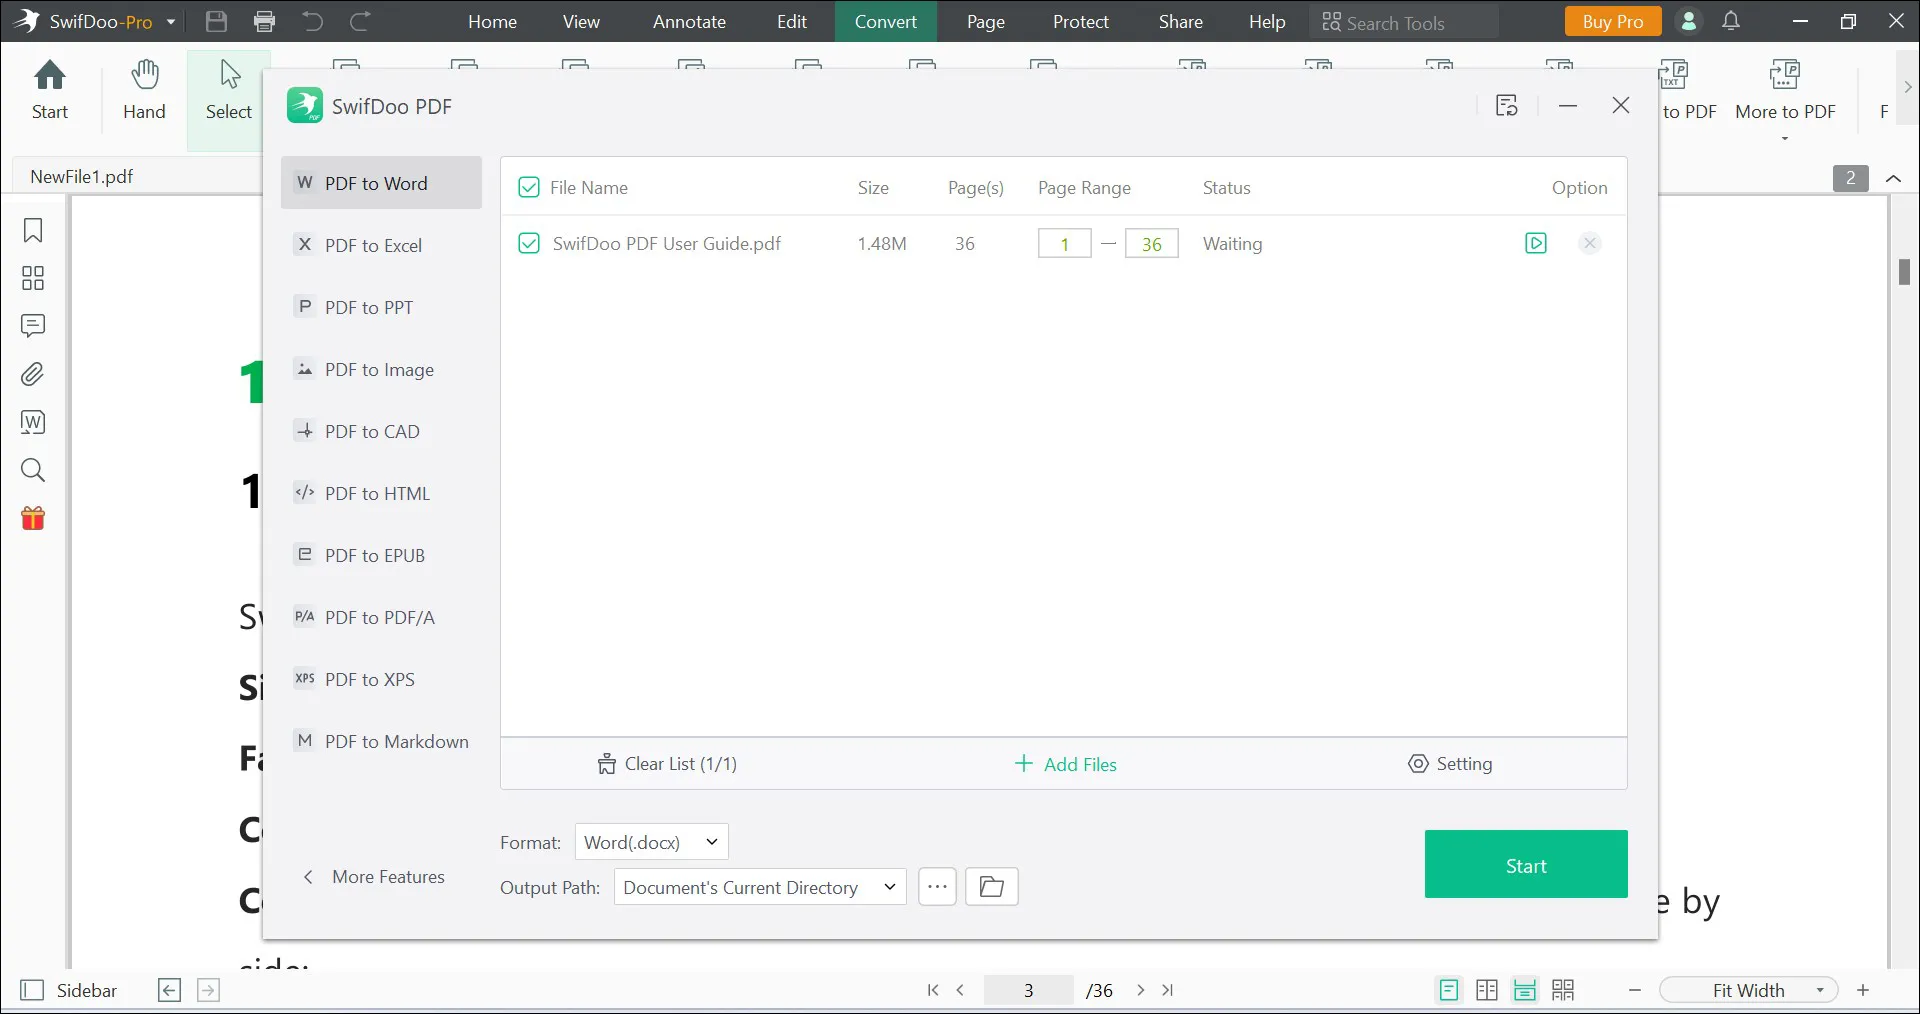
Task: Expand the Format Word(.docx) dropdown
Action: point(651,842)
